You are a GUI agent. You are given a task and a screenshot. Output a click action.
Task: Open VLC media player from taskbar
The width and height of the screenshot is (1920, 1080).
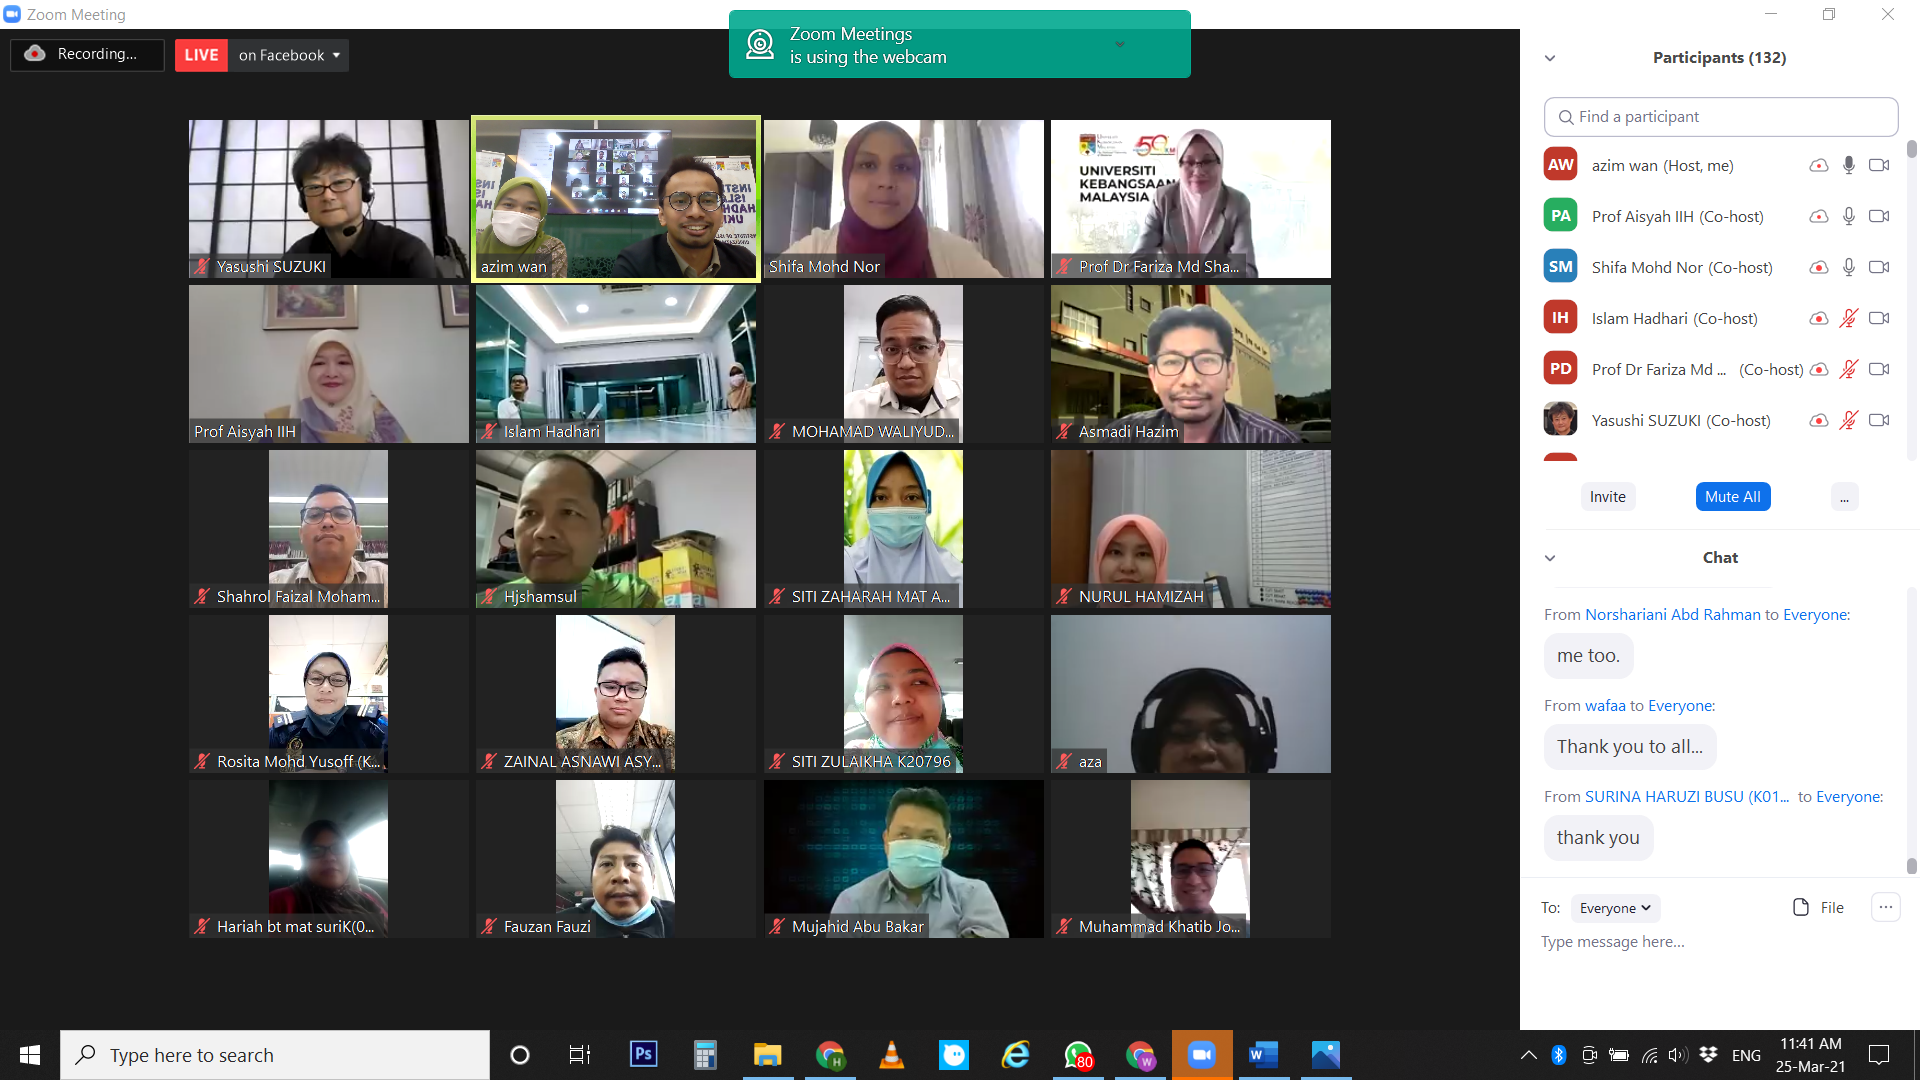[891, 1054]
